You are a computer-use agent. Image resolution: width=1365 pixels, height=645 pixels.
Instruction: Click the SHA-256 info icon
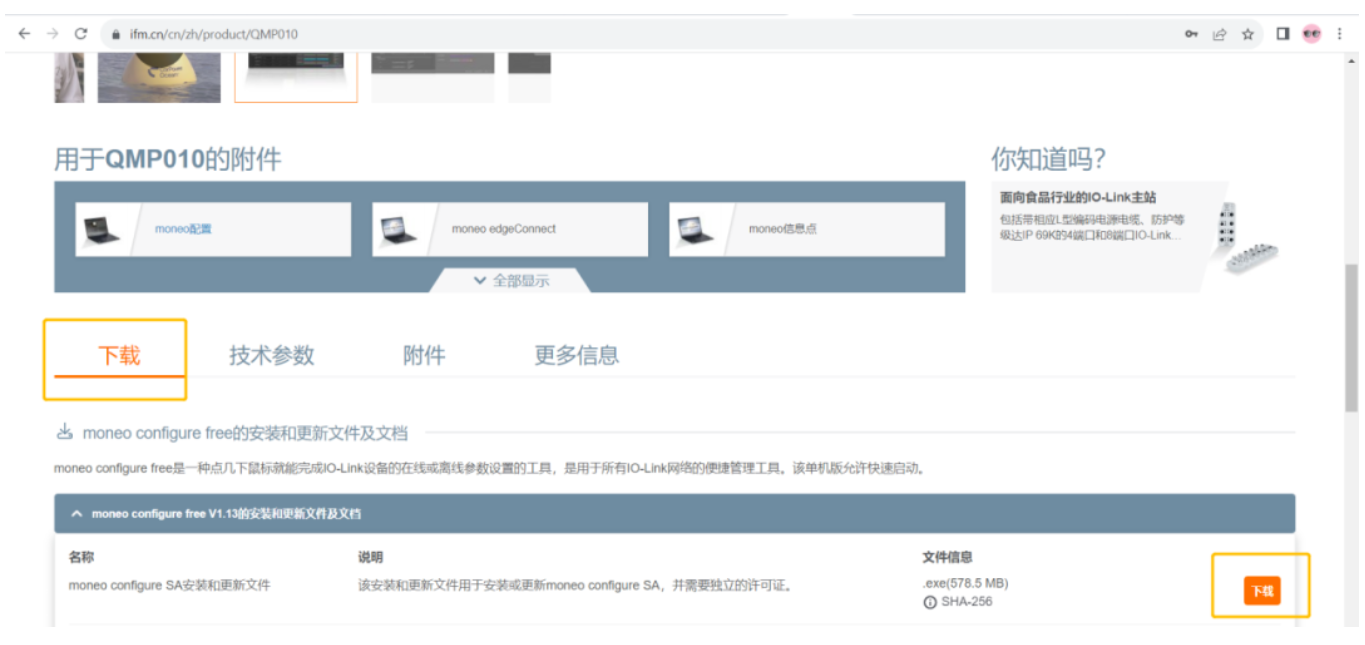point(929,602)
